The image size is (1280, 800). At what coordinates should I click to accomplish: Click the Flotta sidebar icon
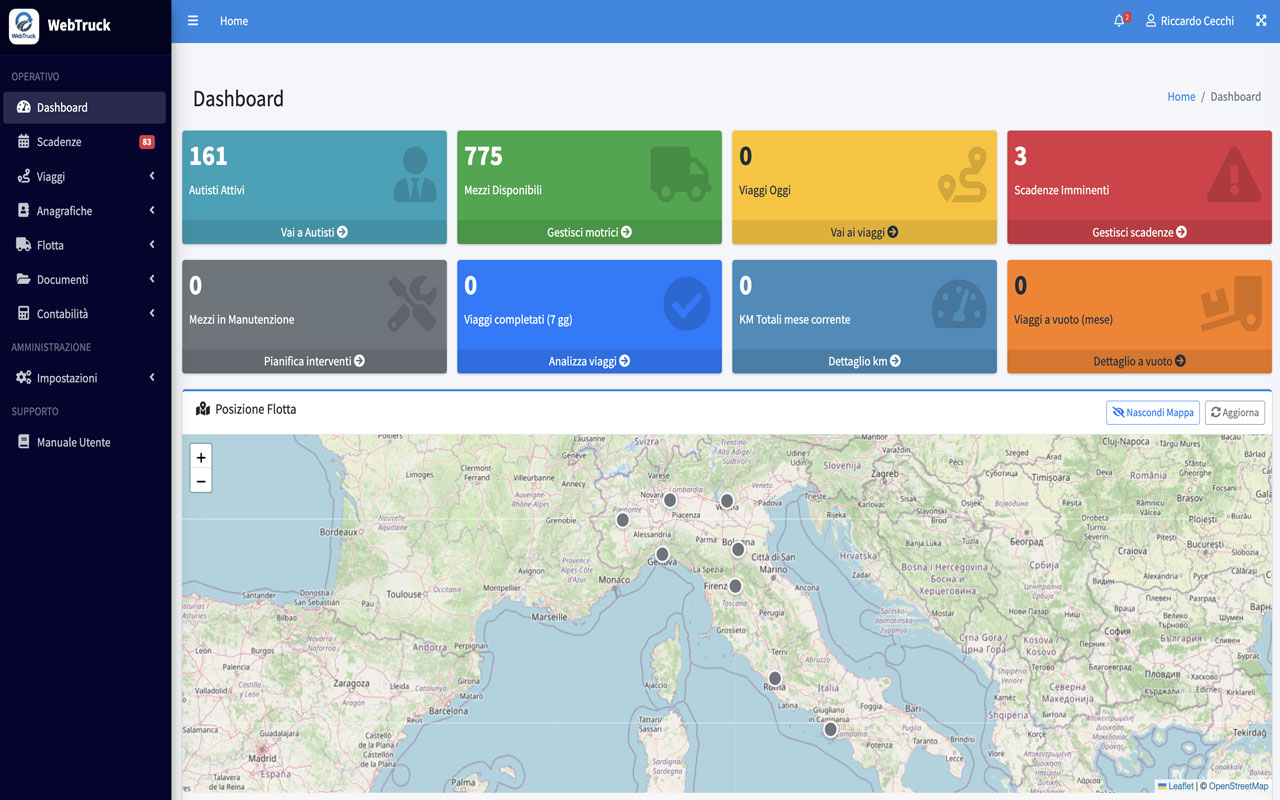23,244
